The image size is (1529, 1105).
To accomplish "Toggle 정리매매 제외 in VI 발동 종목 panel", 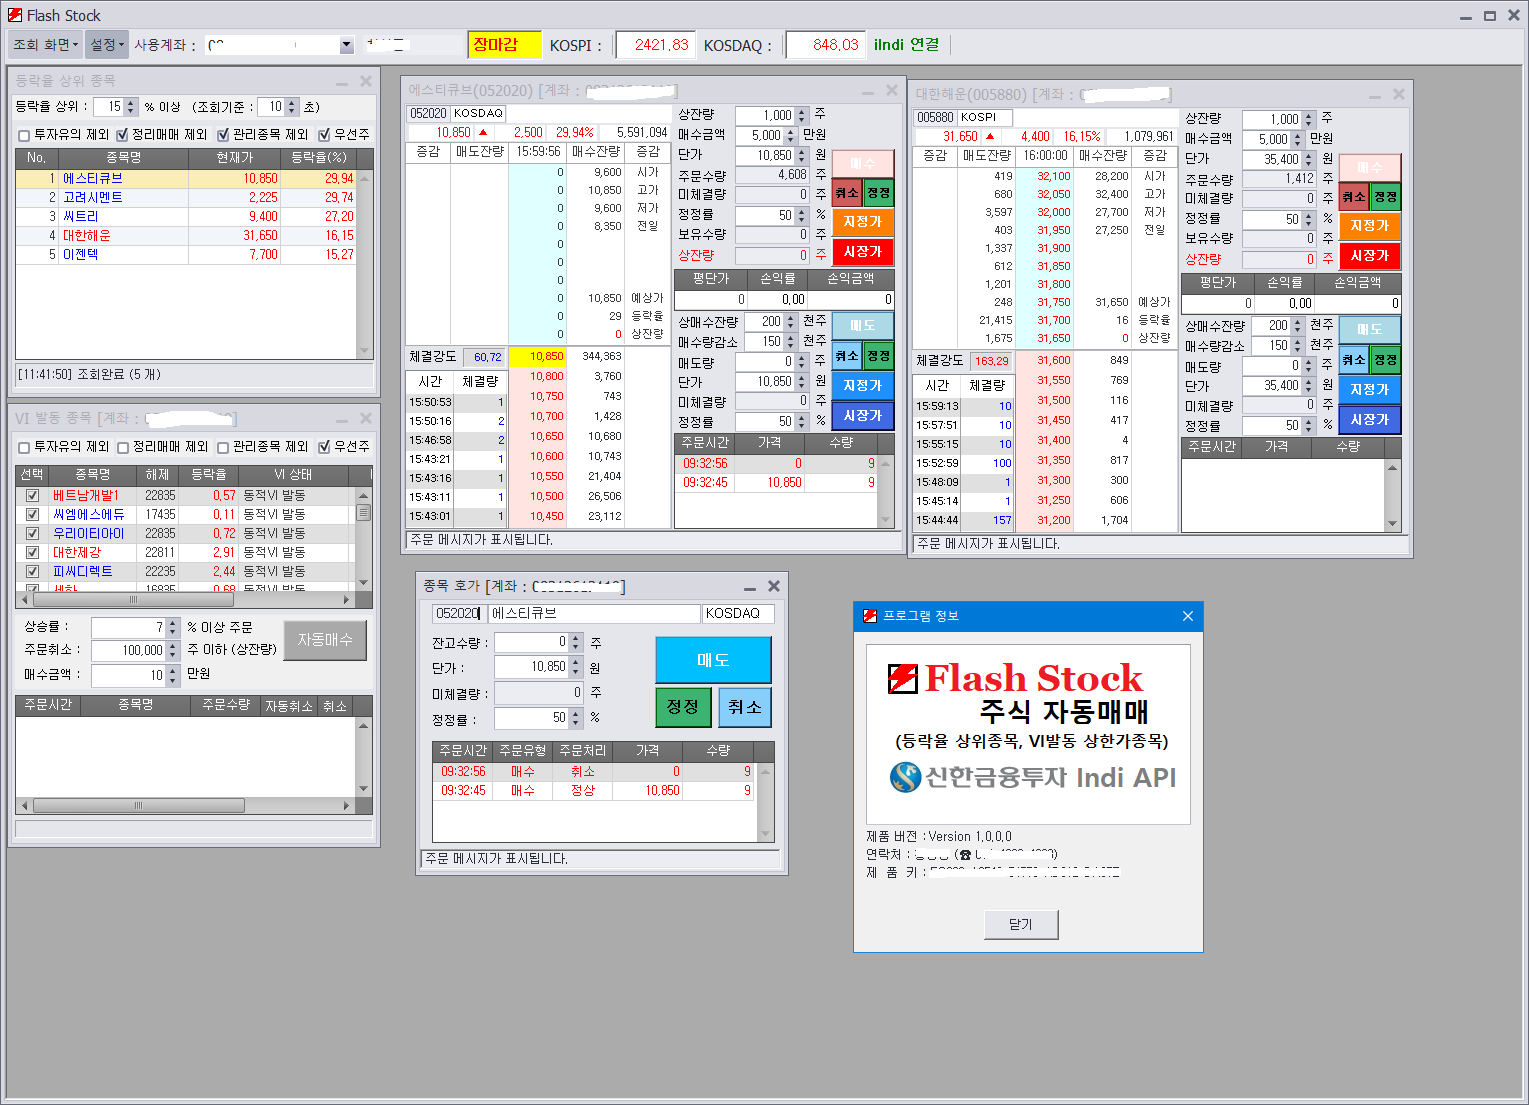I will [123, 447].
